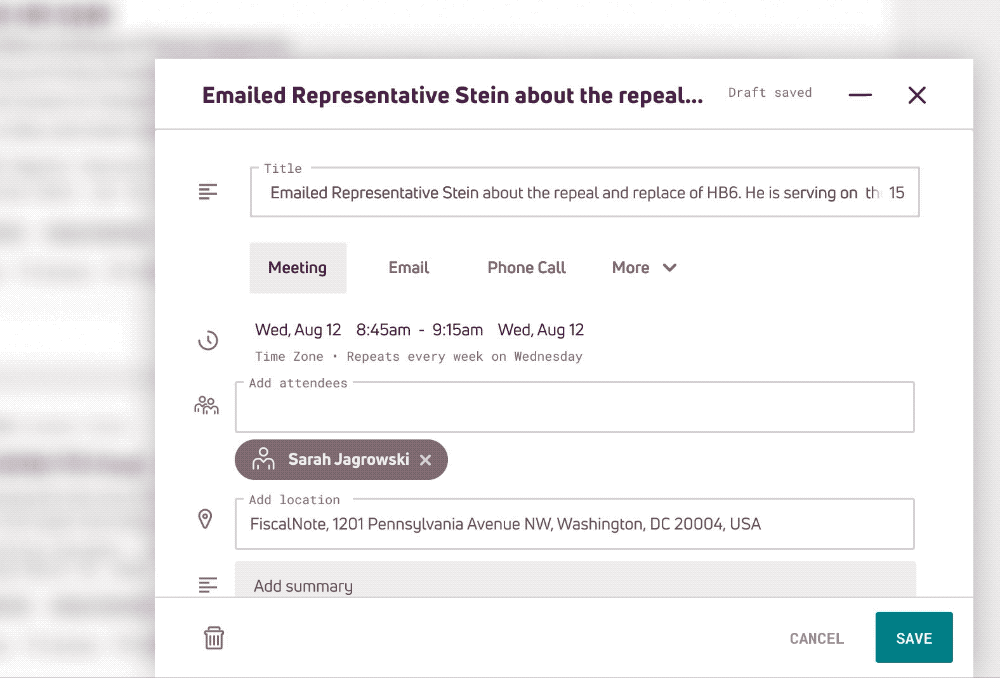Image resolution: width=1000 pixels, height=678 pixels.
Task: Open the start time 8:45am picker
Action: tap(383, 330)
